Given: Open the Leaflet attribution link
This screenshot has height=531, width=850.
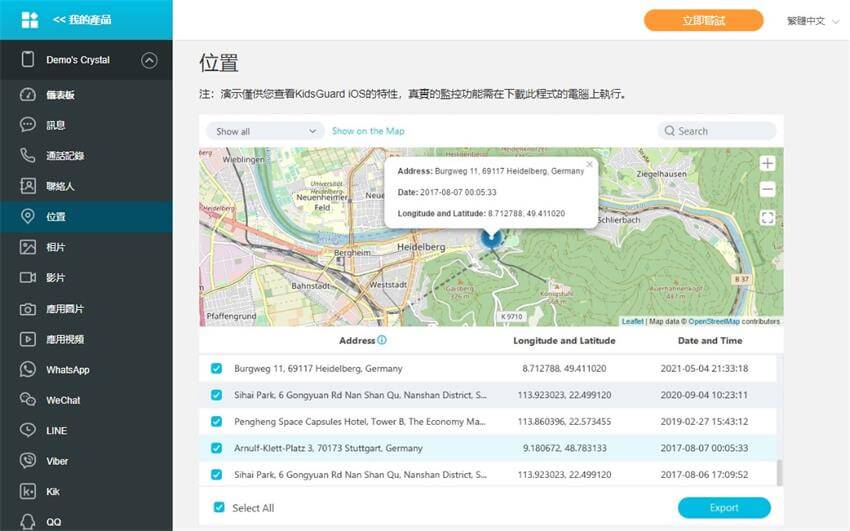Looking at the screenshot, I should (x=633, y=321).
